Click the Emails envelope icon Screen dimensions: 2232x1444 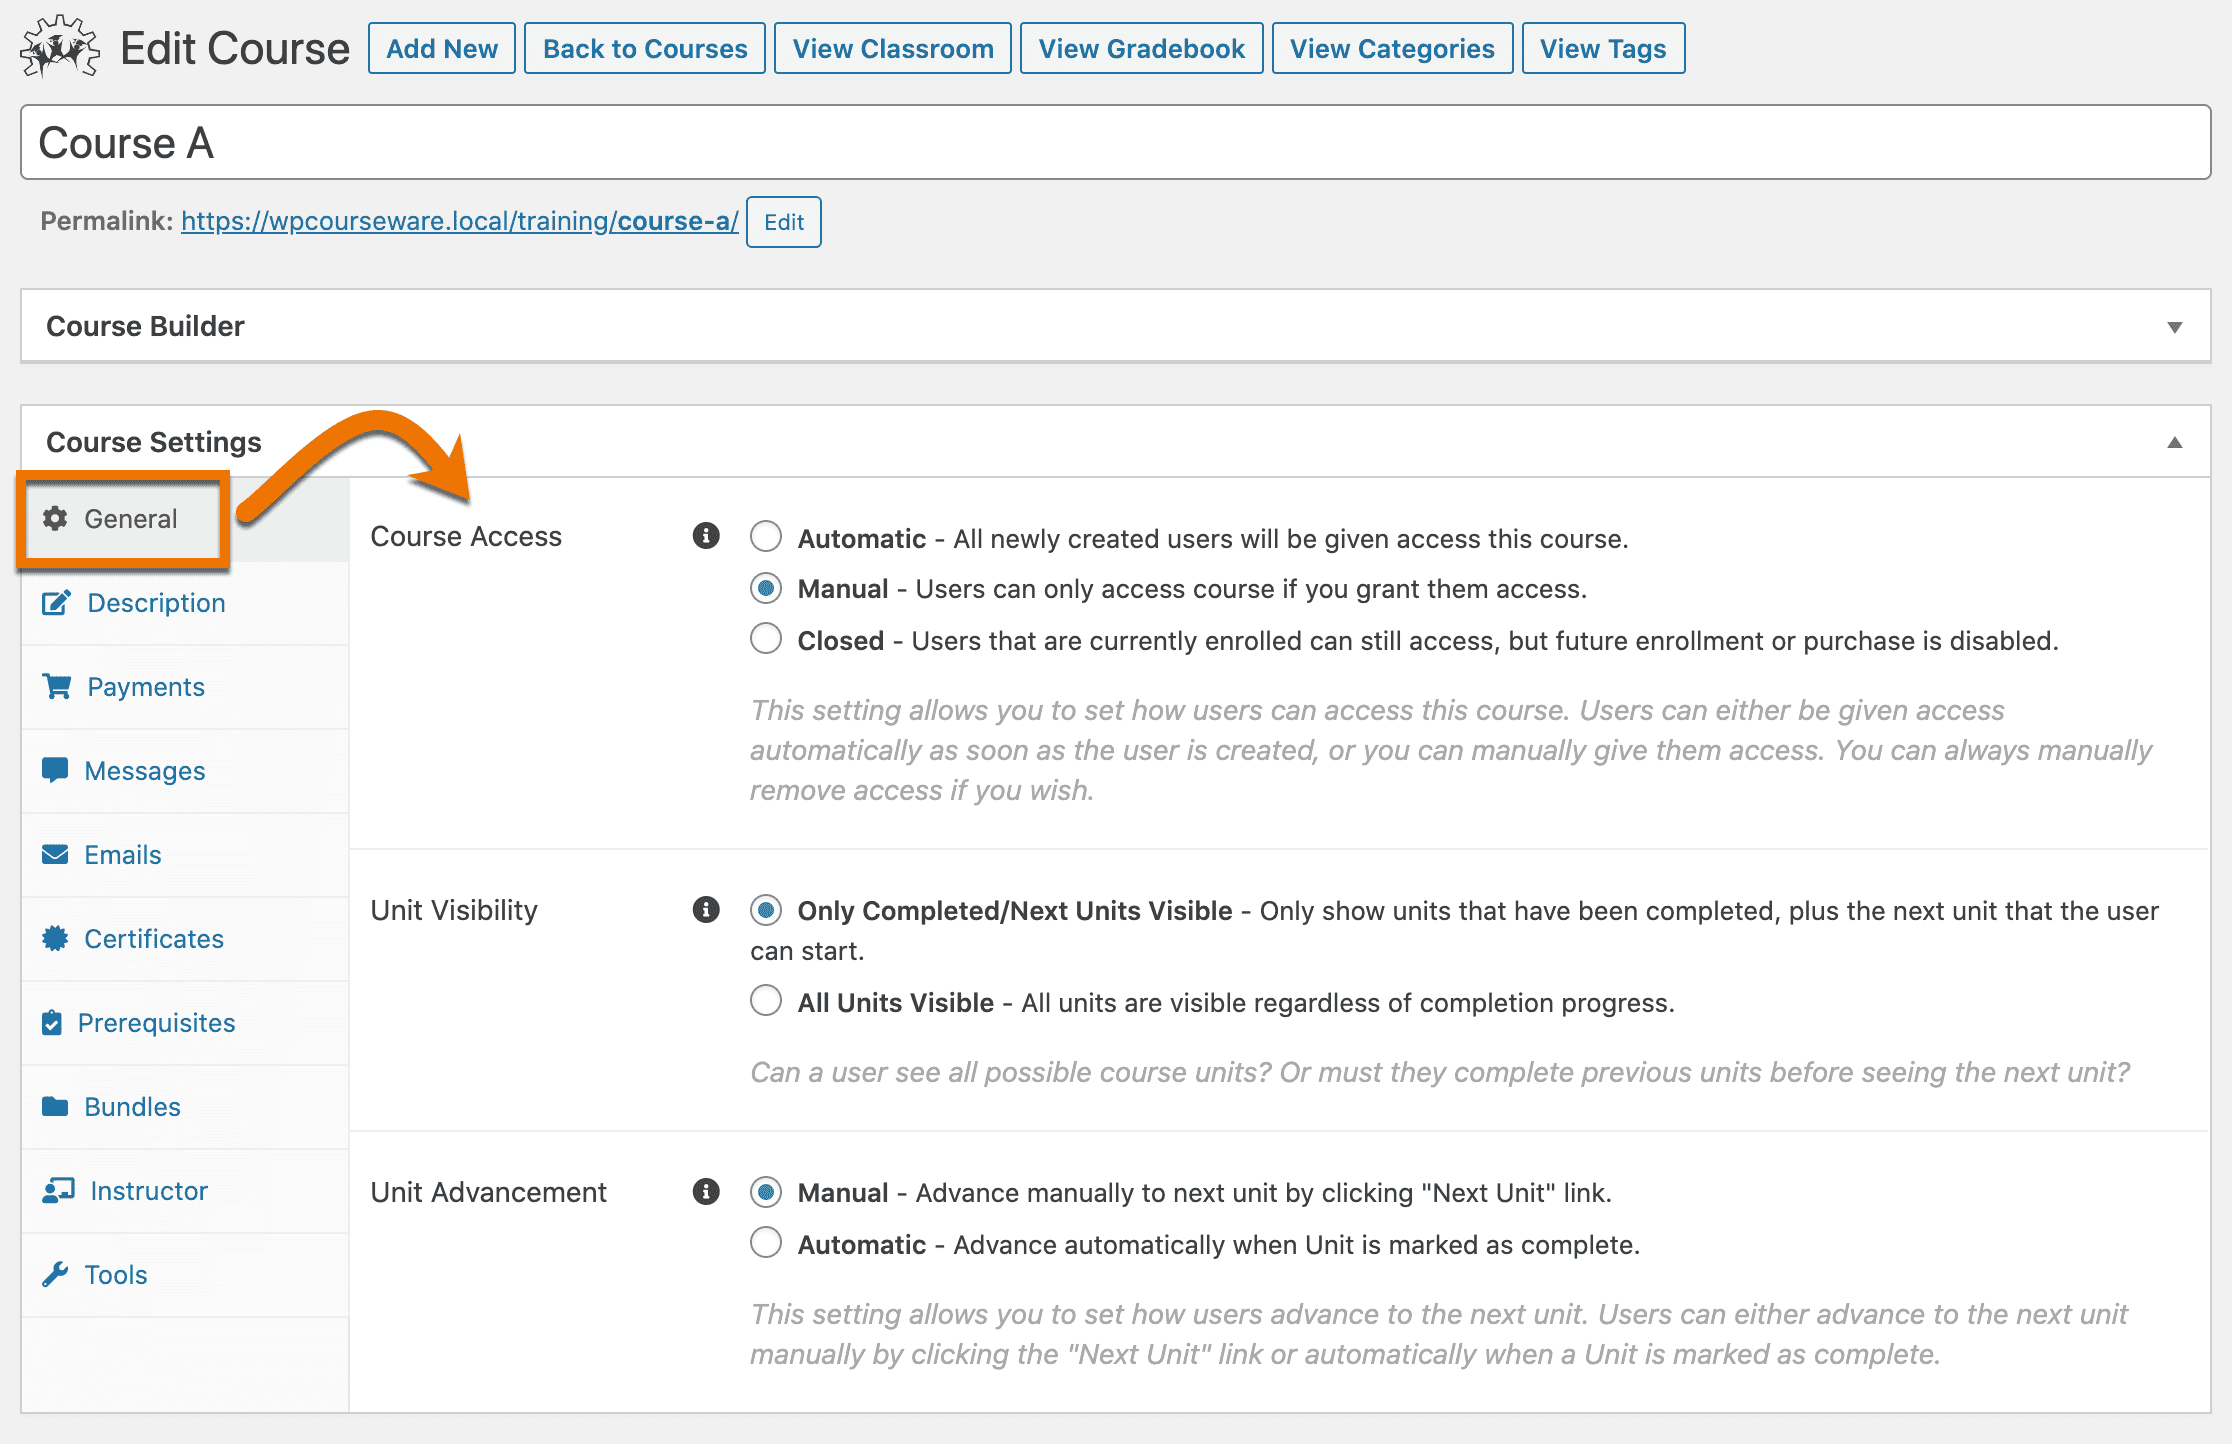55,854
